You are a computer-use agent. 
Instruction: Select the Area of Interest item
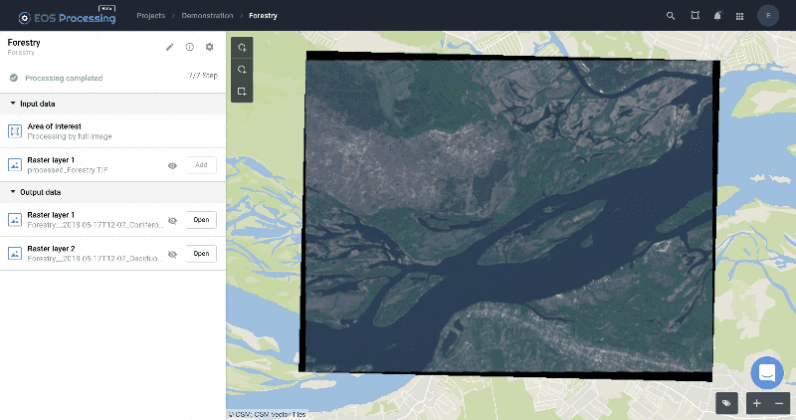point(70,131)
